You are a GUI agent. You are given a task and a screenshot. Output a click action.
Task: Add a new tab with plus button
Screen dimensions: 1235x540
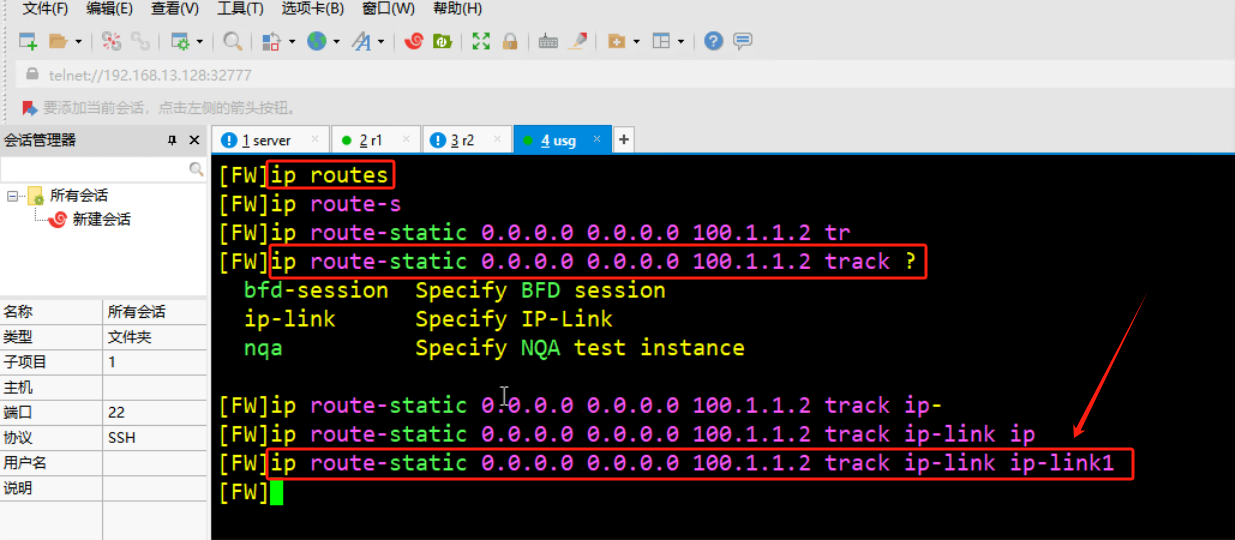coord(624,140)
